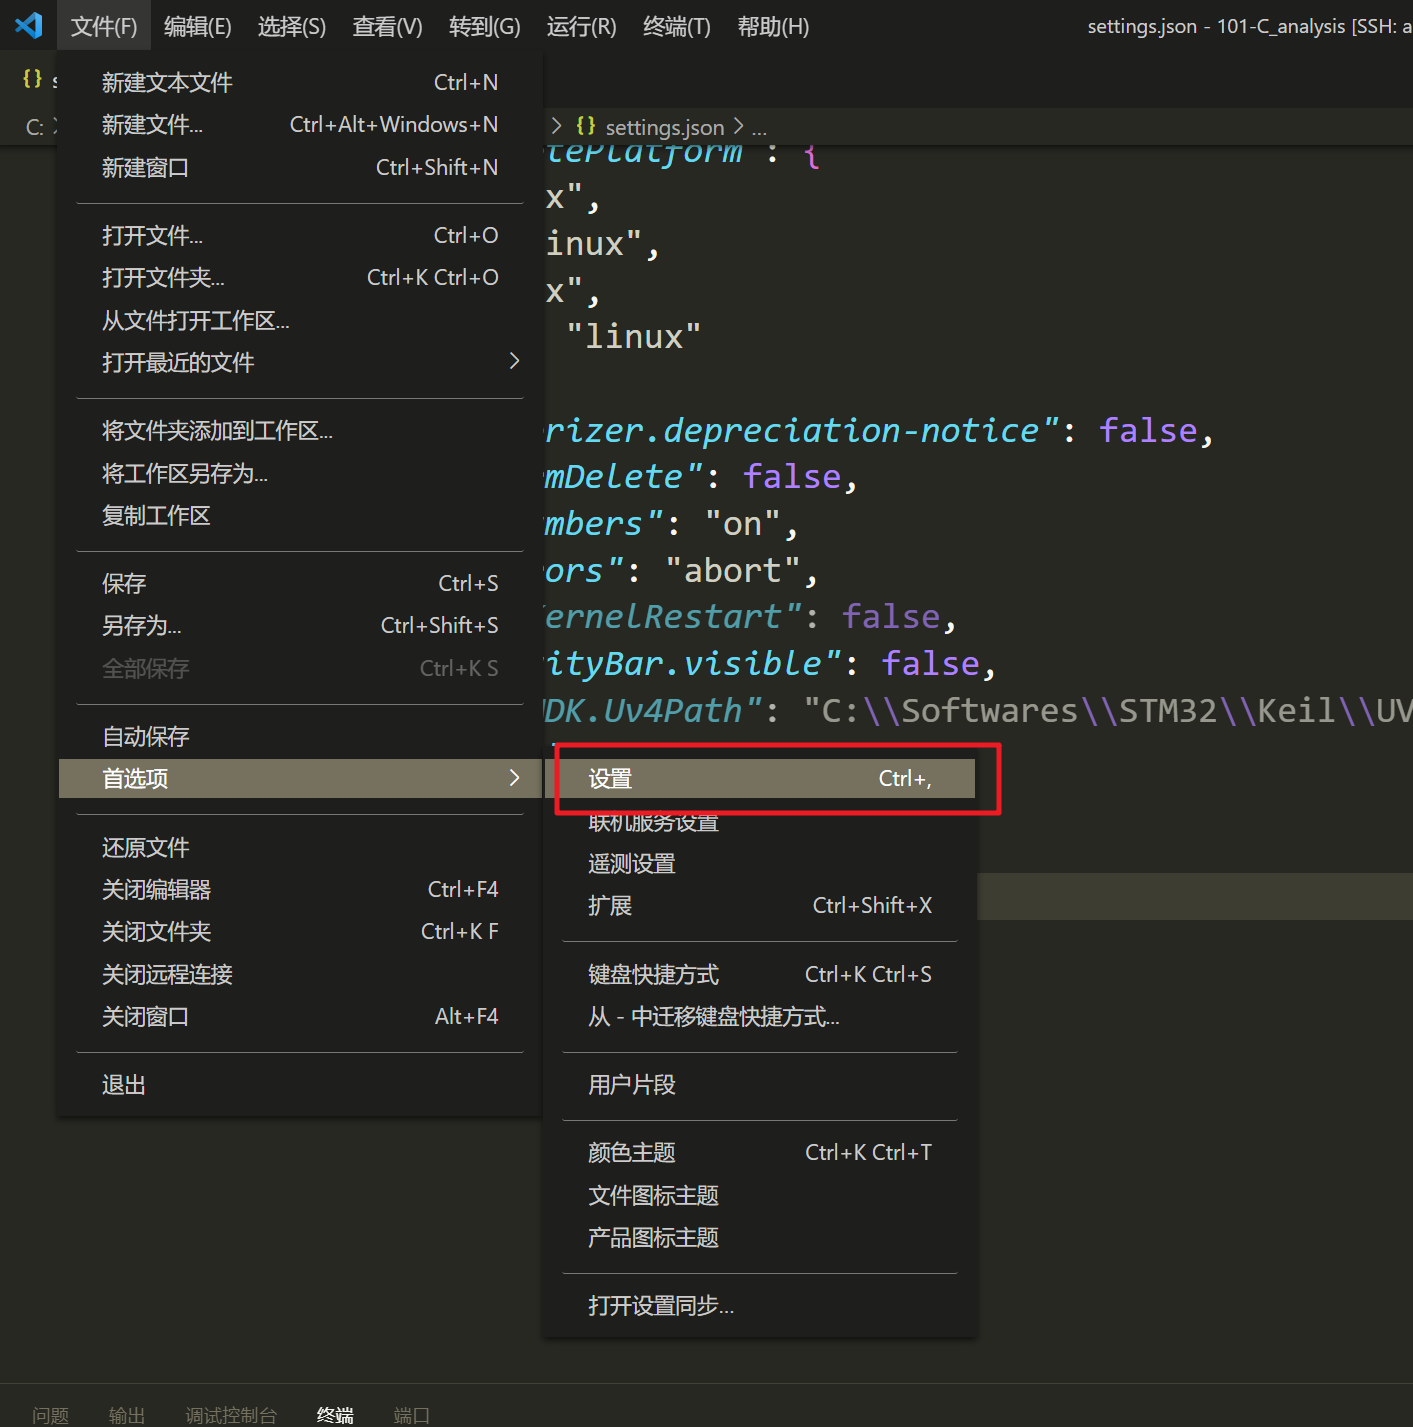The height and width of the screenshot is (1427, 1413).
Task: Switch to the 端口 panel tab
Action: [411, 1415]
